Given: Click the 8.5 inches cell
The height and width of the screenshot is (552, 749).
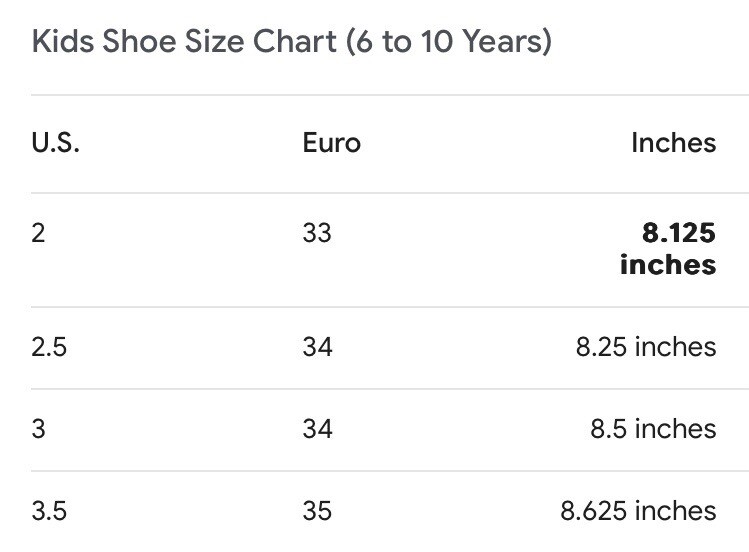Looking at the screenshot, I should pos(653,429).
